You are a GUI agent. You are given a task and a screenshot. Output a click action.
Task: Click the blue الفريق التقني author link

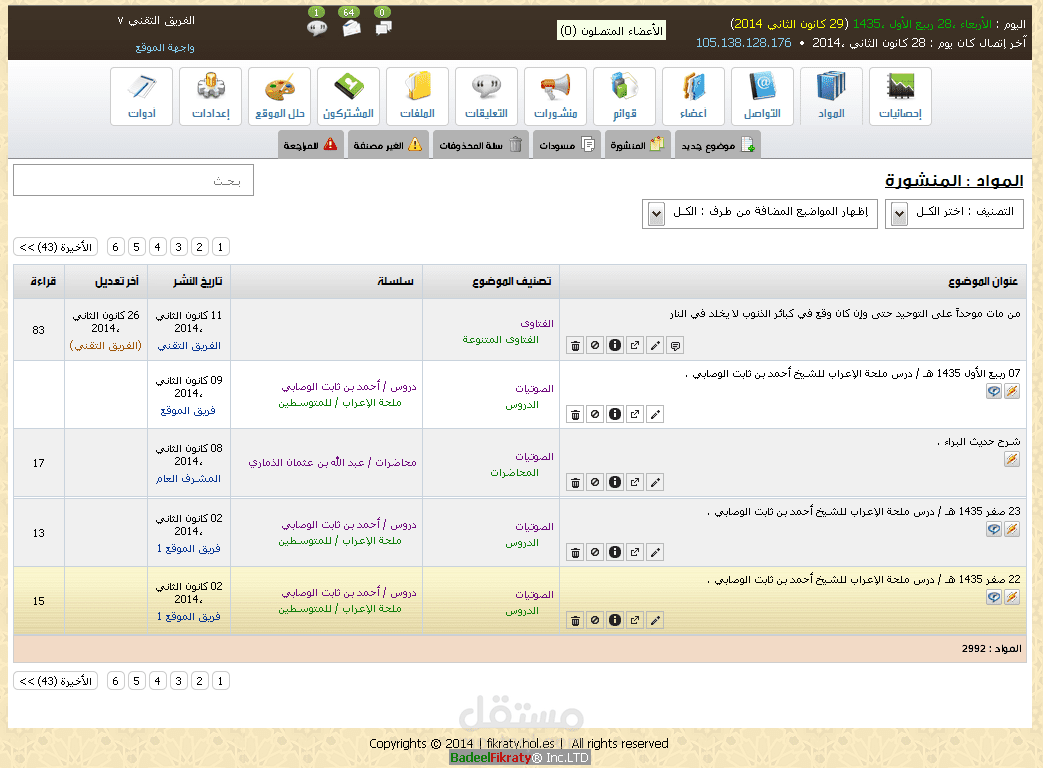[189, 346]
